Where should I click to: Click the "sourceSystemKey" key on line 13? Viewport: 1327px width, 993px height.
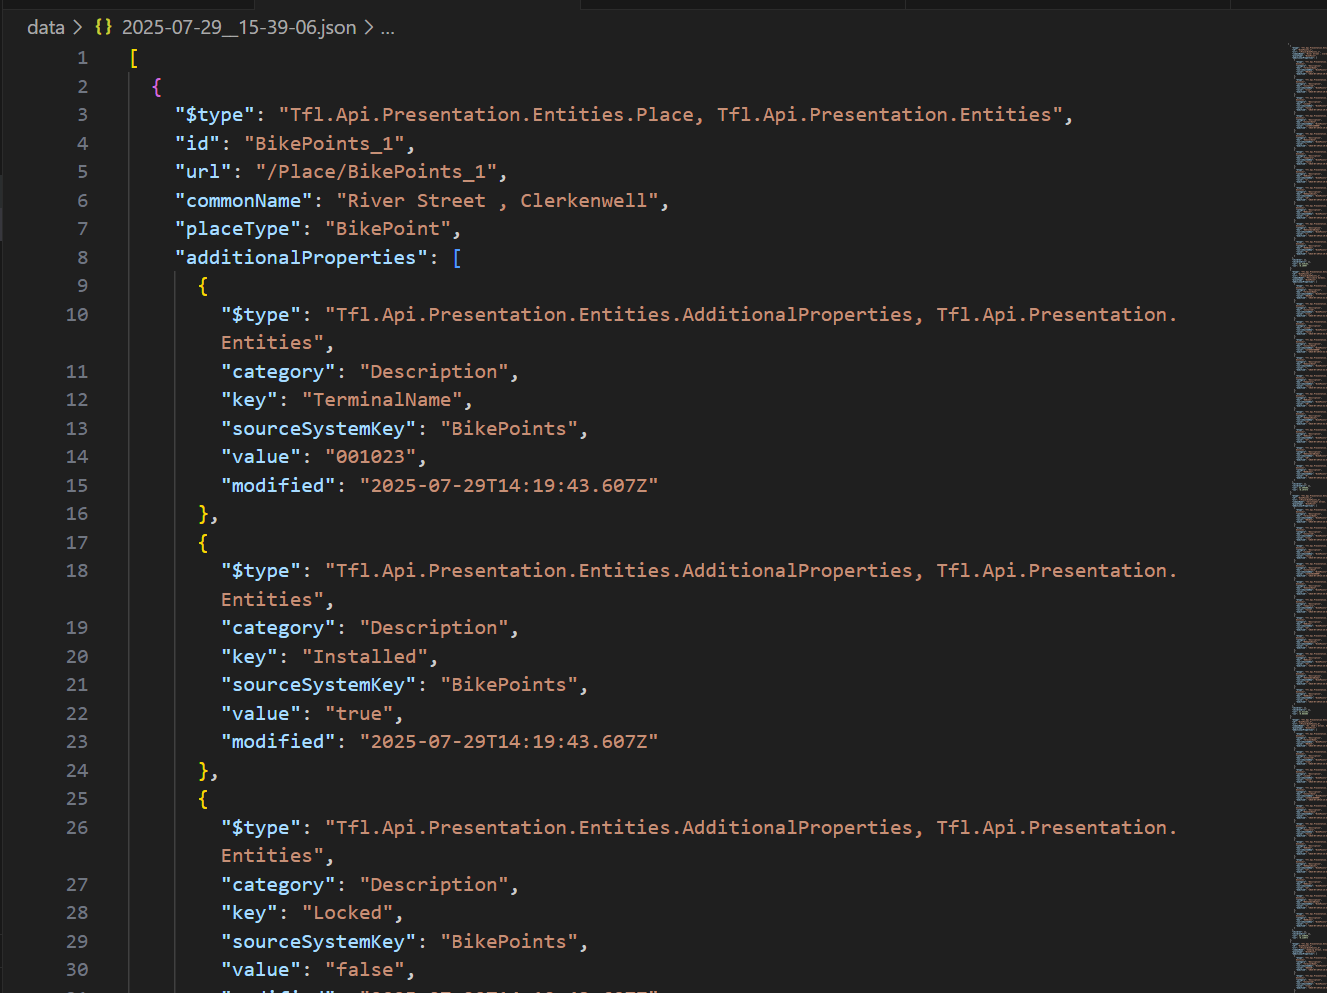319,429
